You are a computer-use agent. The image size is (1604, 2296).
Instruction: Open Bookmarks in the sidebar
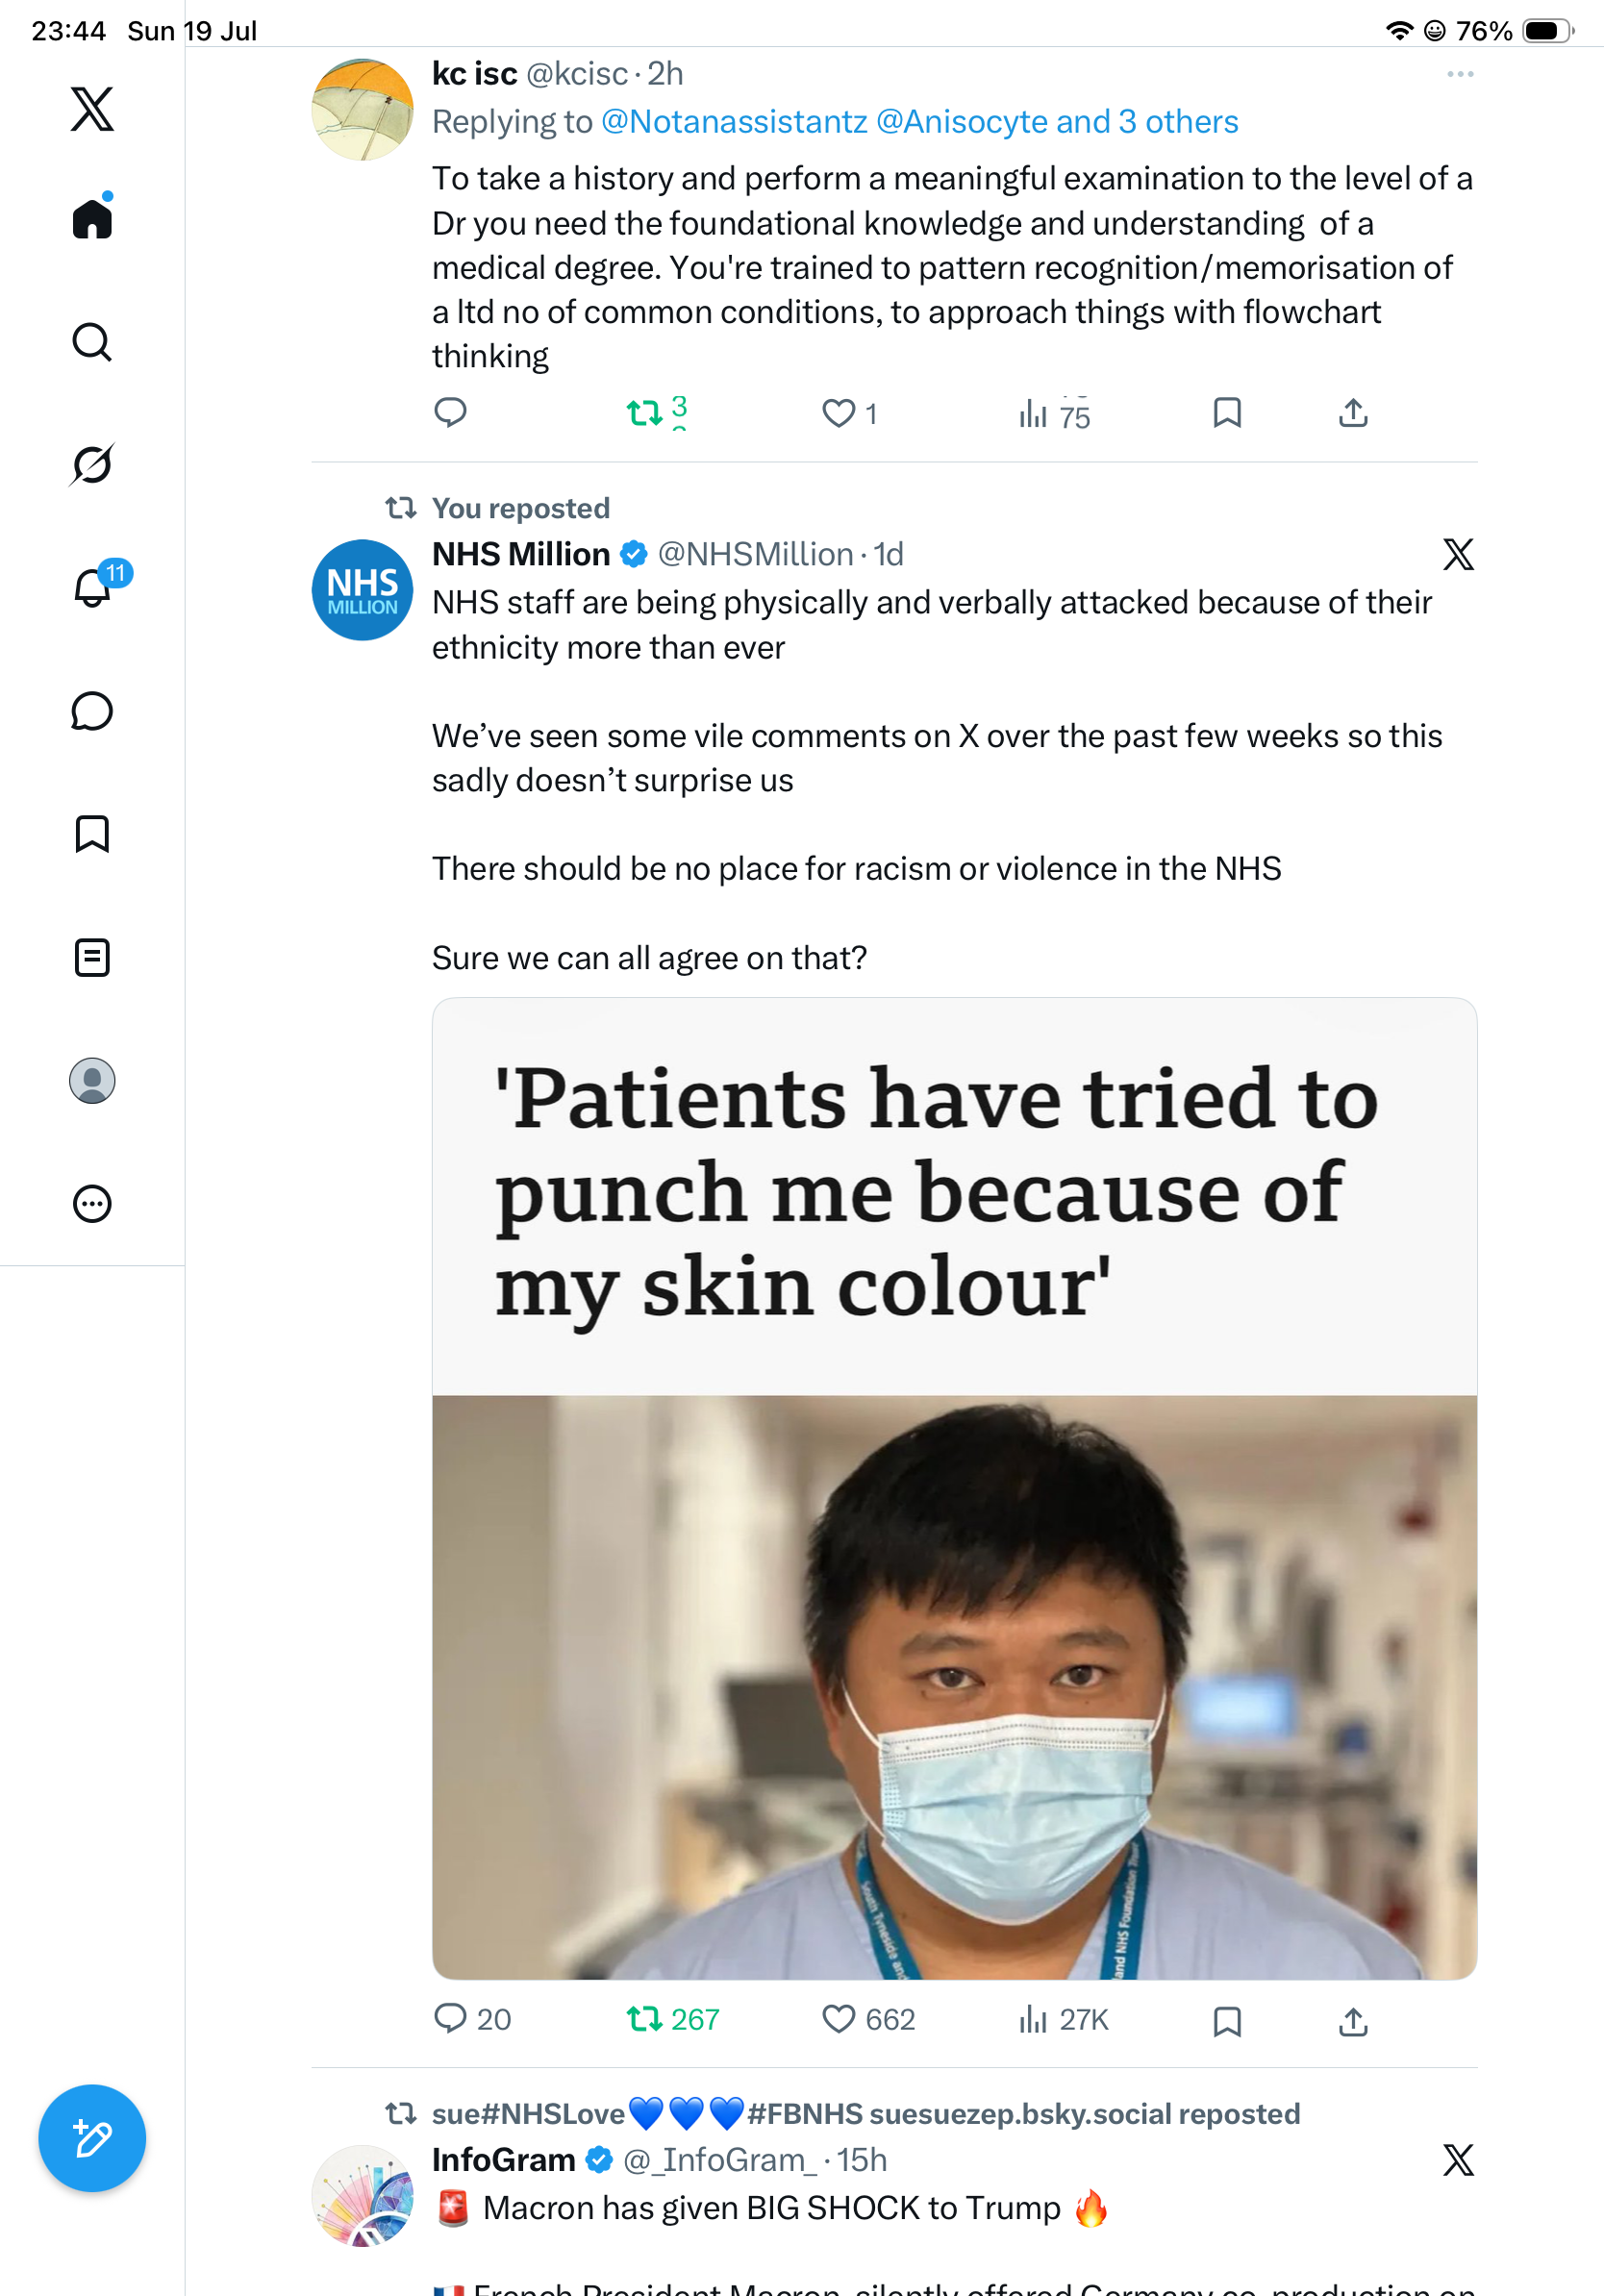pyautogui.click(x=92, y=834)
